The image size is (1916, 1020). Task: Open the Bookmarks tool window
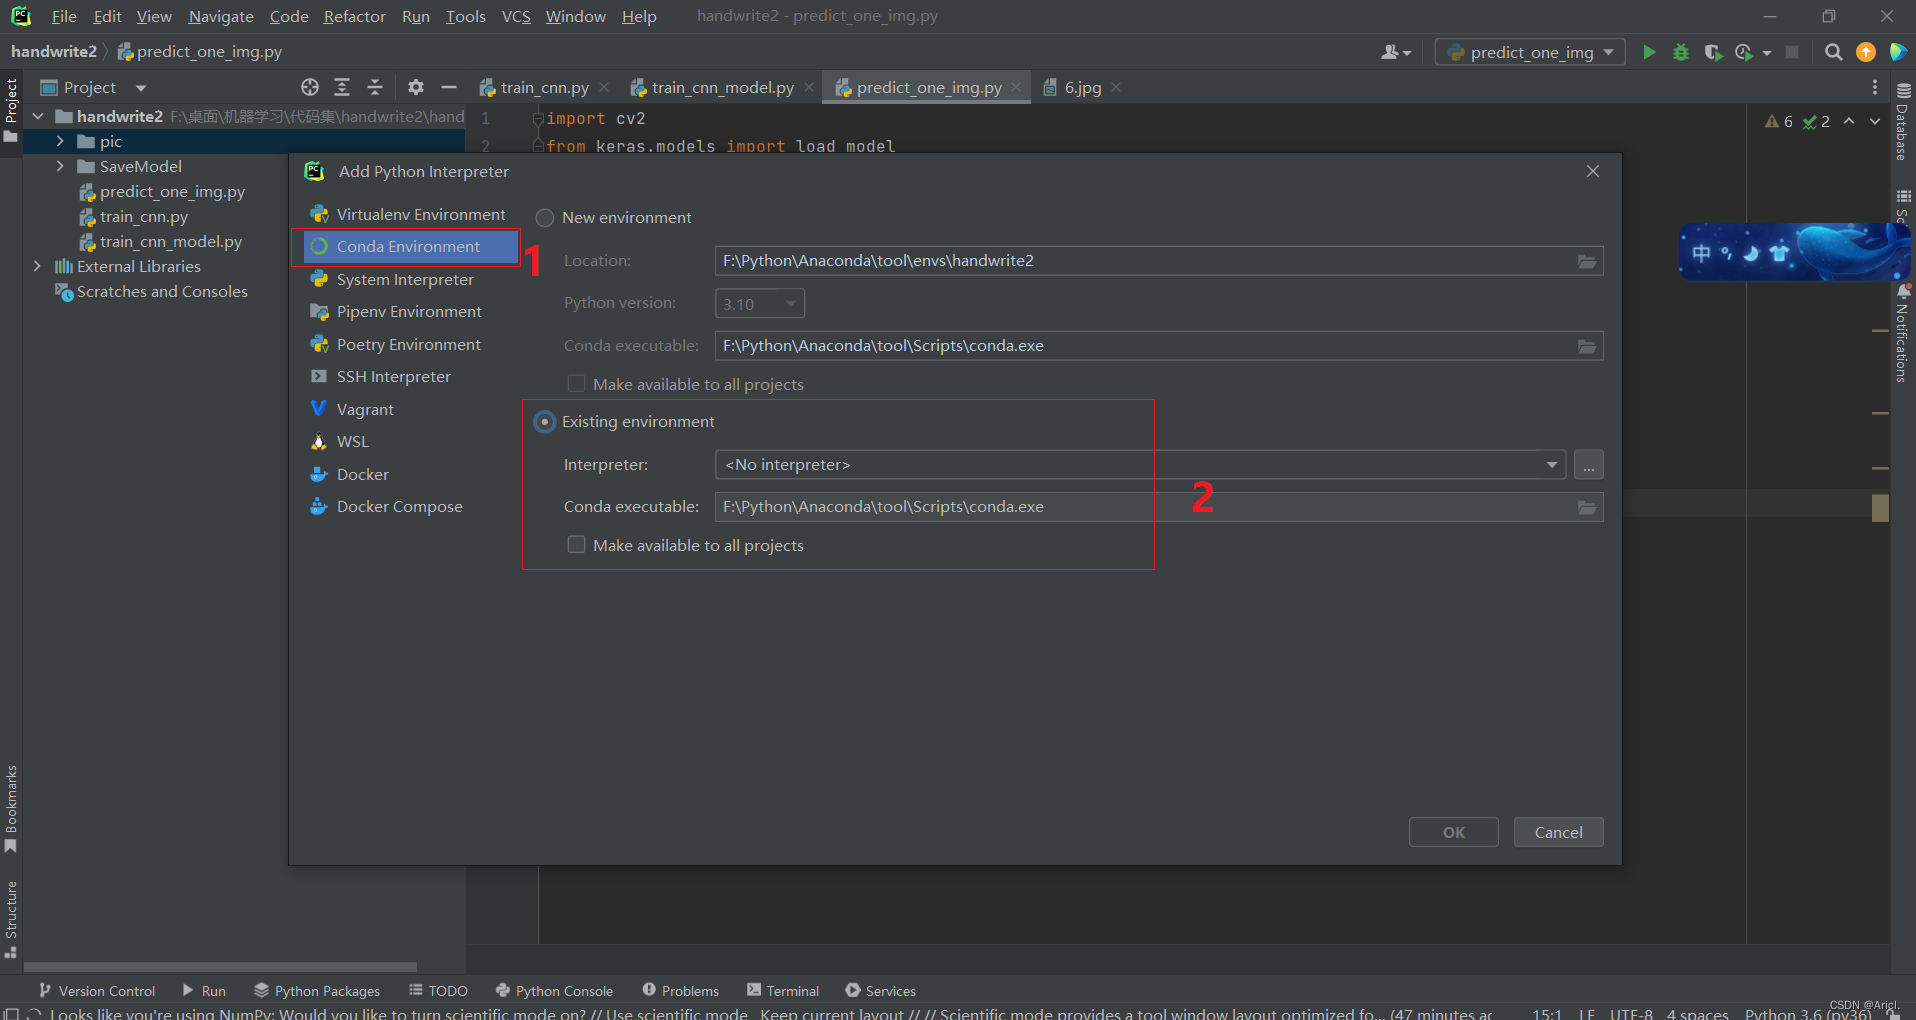tap(11, 810)
